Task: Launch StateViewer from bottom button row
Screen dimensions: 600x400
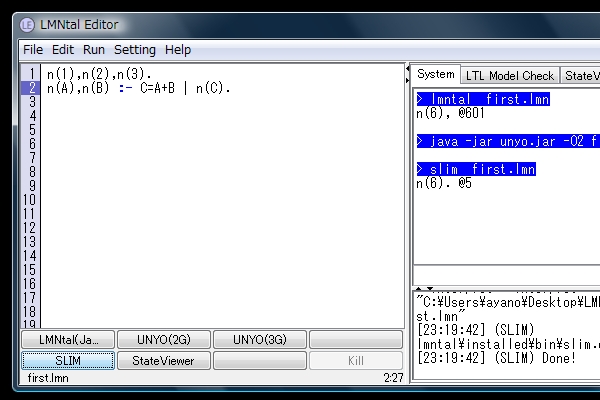Action: click(x=164, y=360)
